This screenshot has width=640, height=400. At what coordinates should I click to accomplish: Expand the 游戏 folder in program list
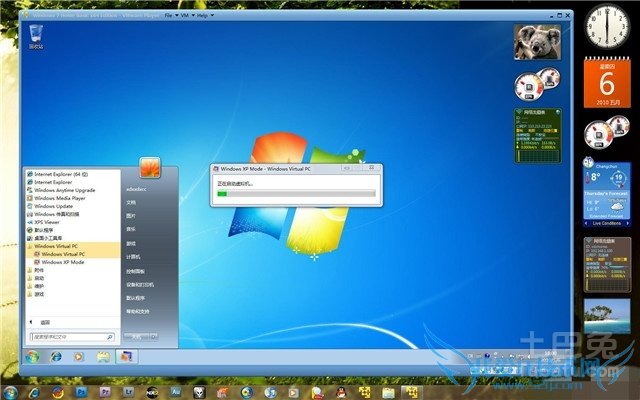pyautogui.click(x=39, y=294)
